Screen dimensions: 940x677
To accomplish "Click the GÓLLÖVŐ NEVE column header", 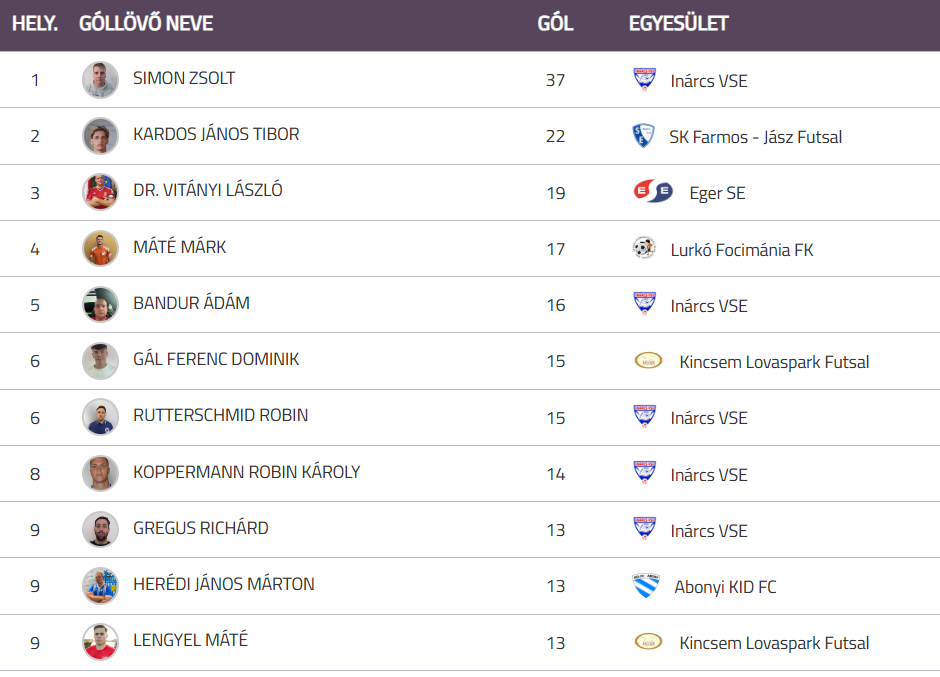I will 146,23.
